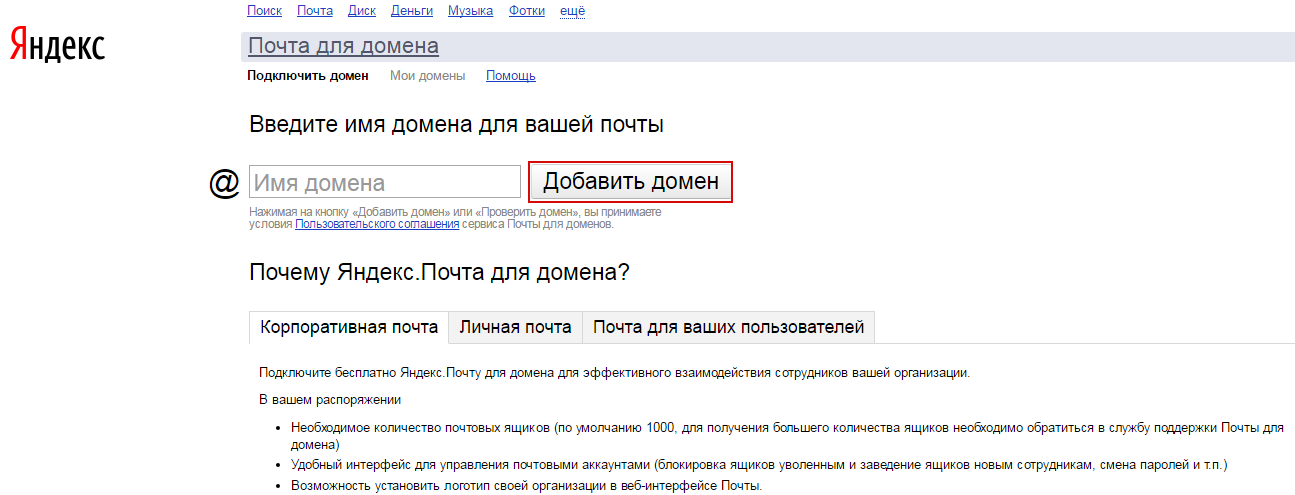The image size is (1295, 495).
Task: Open Фотки service link
Action: (x=527, y=11)
